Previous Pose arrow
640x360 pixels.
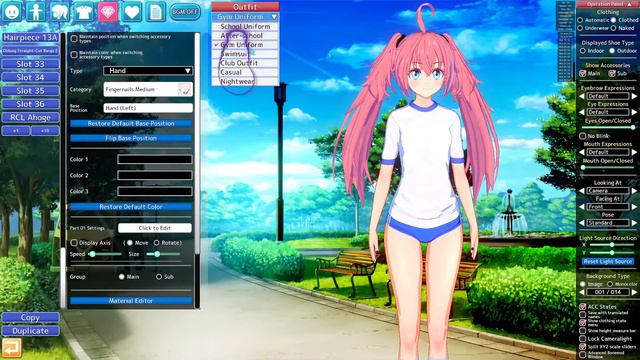[582, 223]
